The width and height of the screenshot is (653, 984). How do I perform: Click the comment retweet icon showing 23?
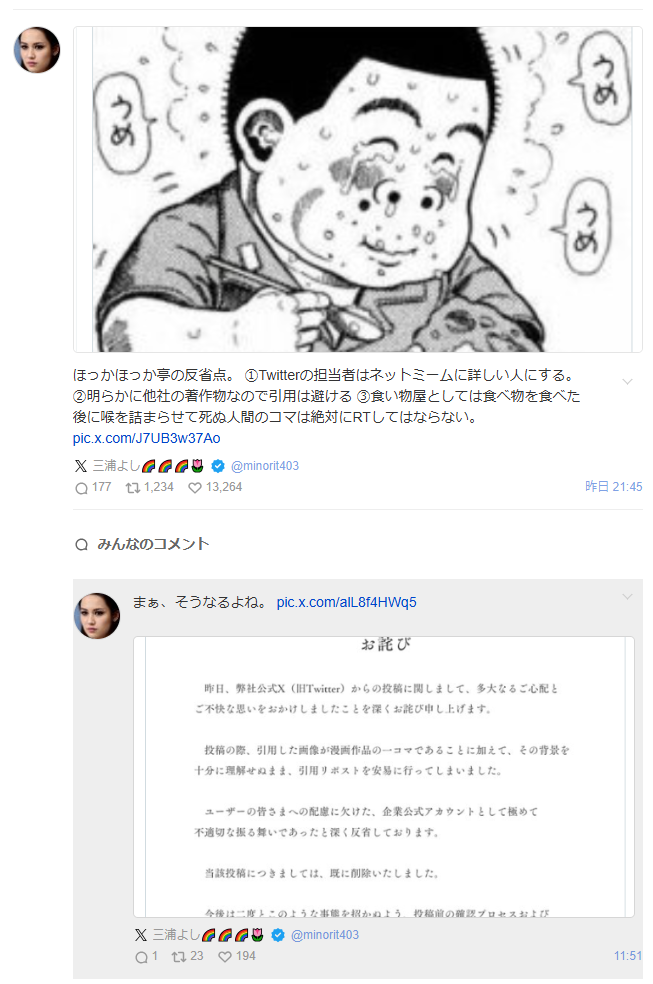pos(179,956)
